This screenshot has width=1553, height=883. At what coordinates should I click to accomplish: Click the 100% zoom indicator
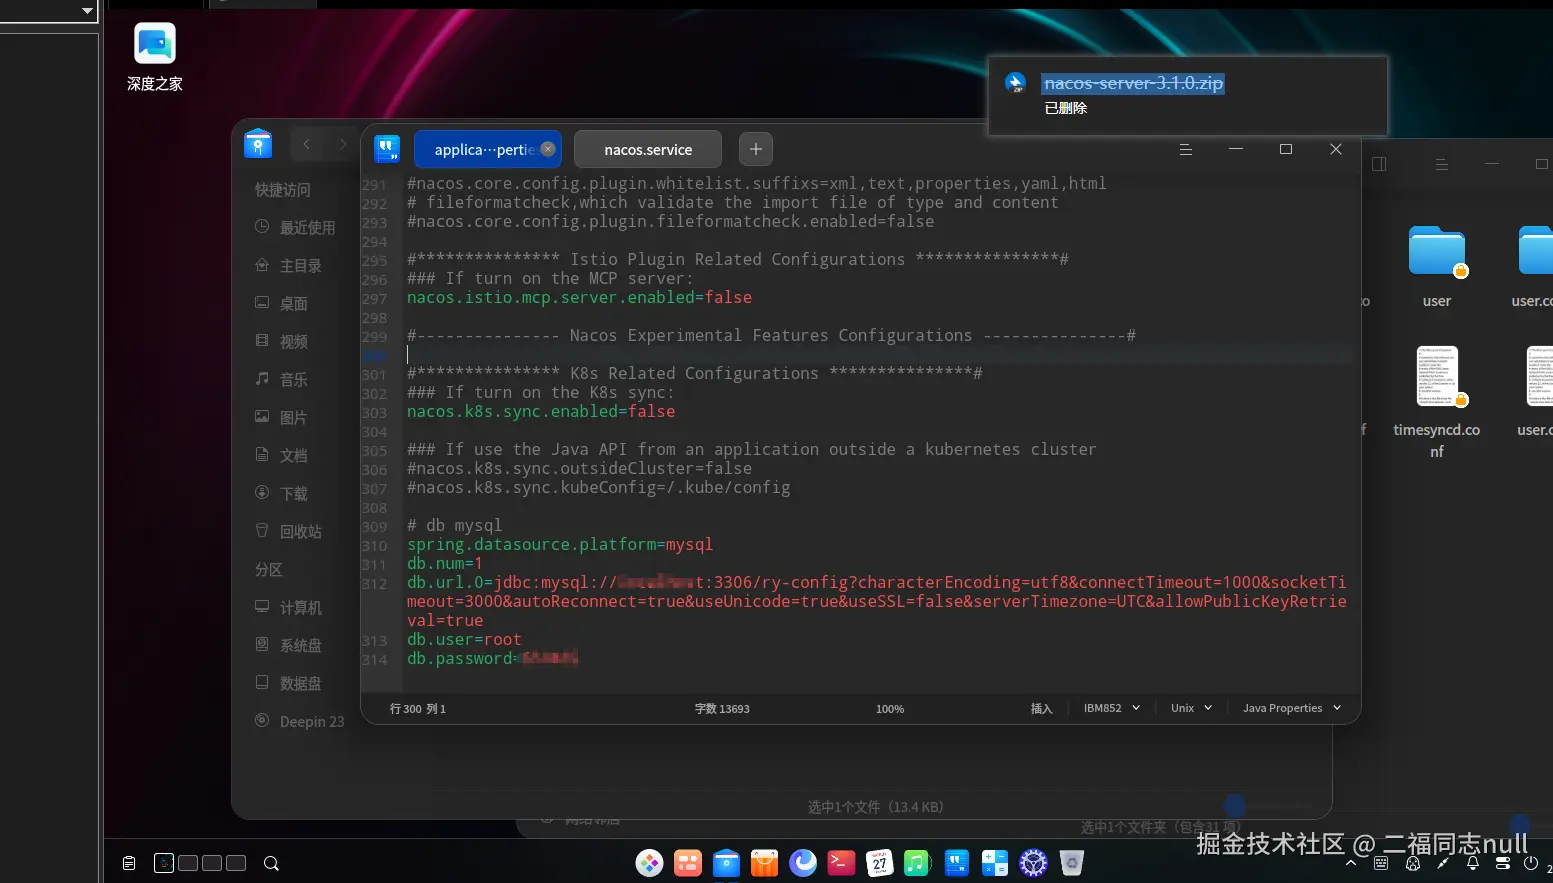coord(890,709)
